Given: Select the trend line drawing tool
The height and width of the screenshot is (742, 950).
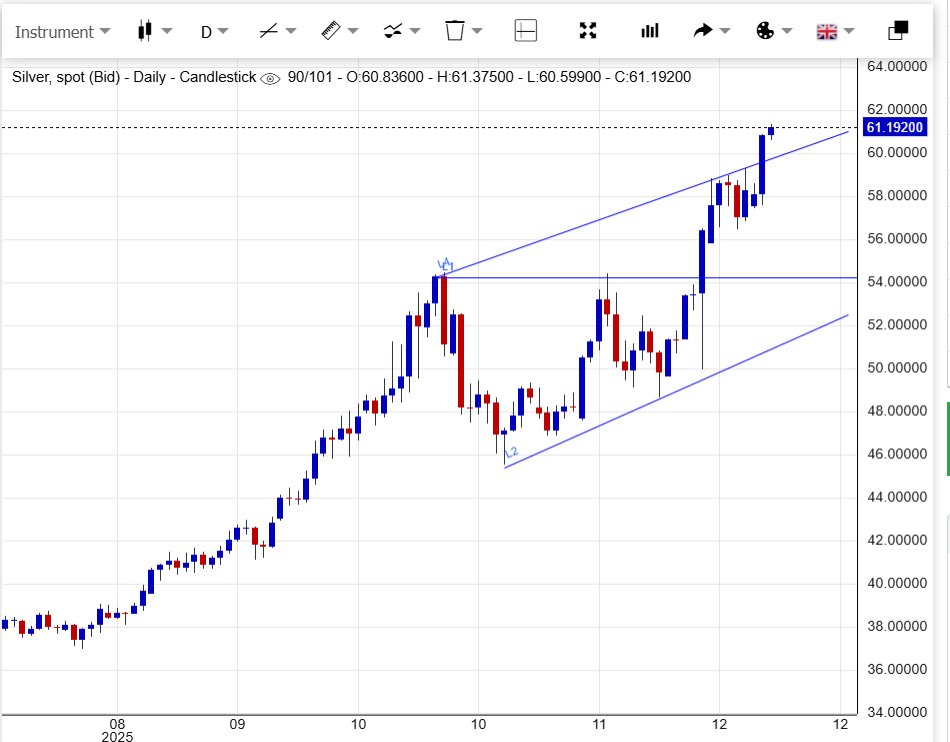Looking at the screenshot, I should tap(268, 31).
